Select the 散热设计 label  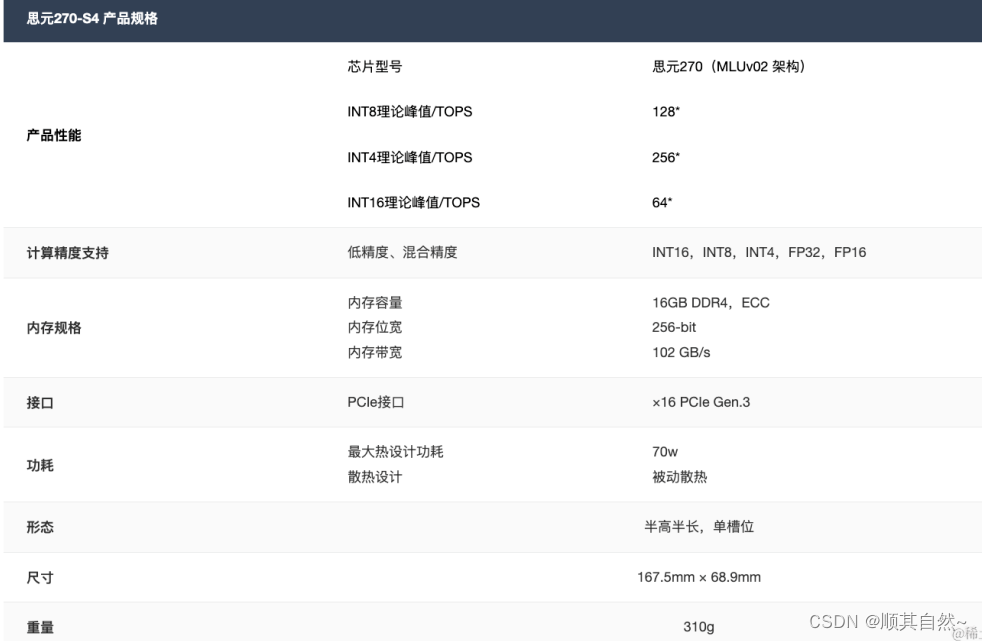tap(375, 477)
